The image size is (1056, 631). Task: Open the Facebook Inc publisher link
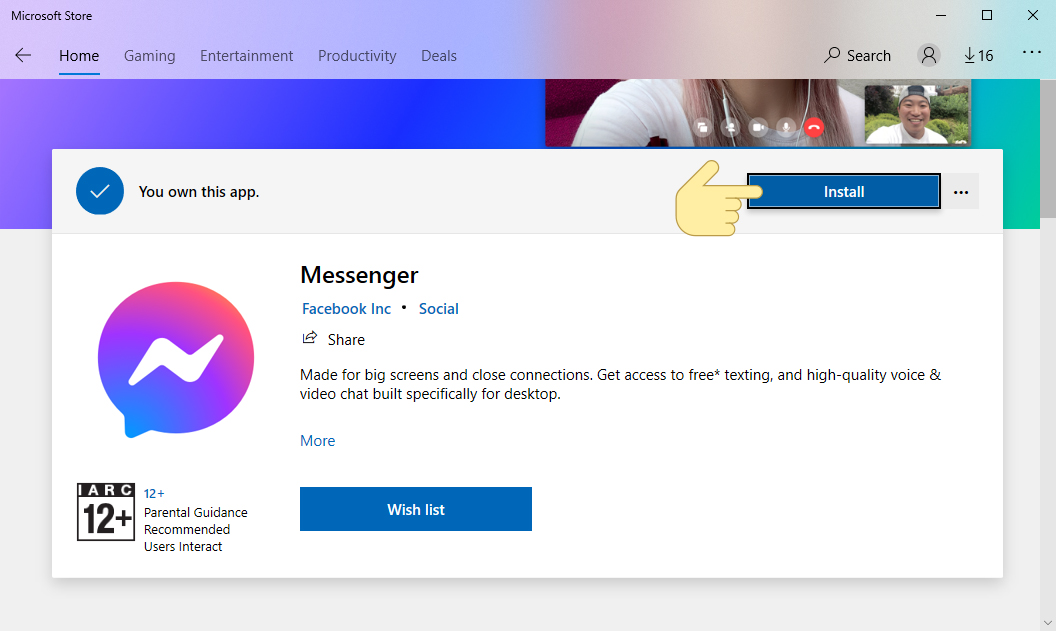pos(346,308)
